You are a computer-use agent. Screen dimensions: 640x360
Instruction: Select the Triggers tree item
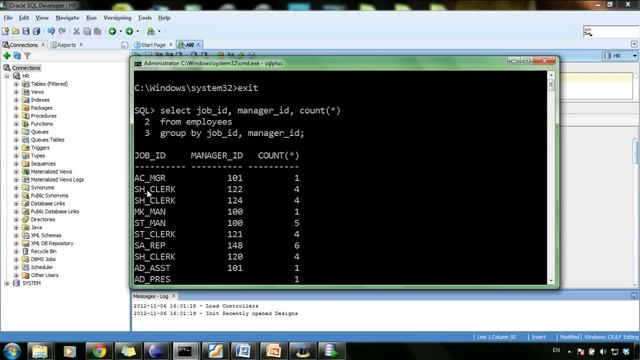(x=40, y=148)
